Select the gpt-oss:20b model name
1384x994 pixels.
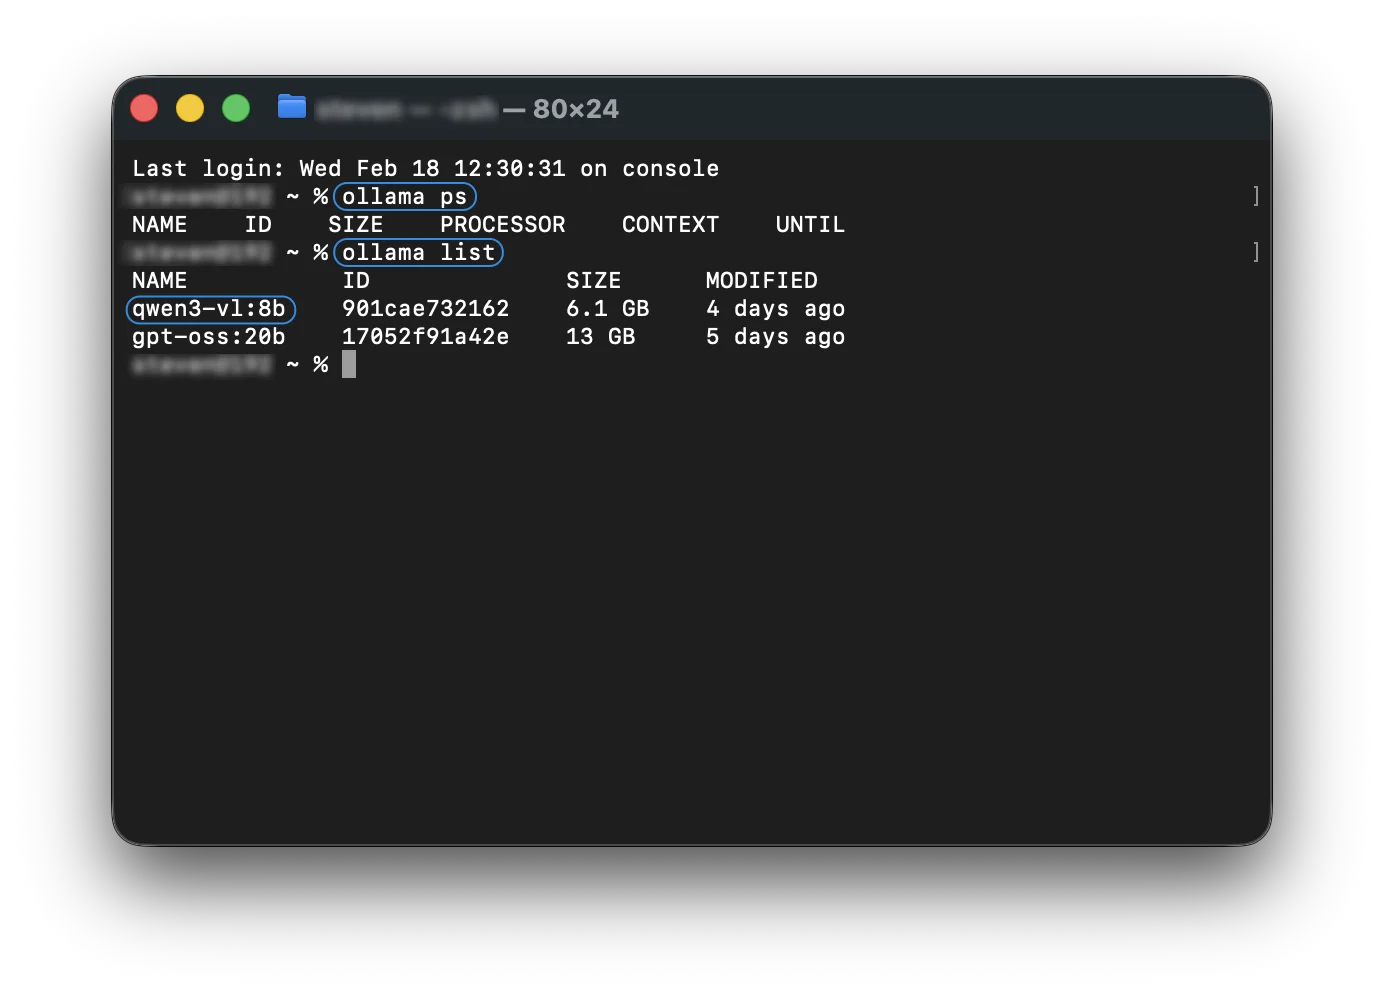click(208, 337)
